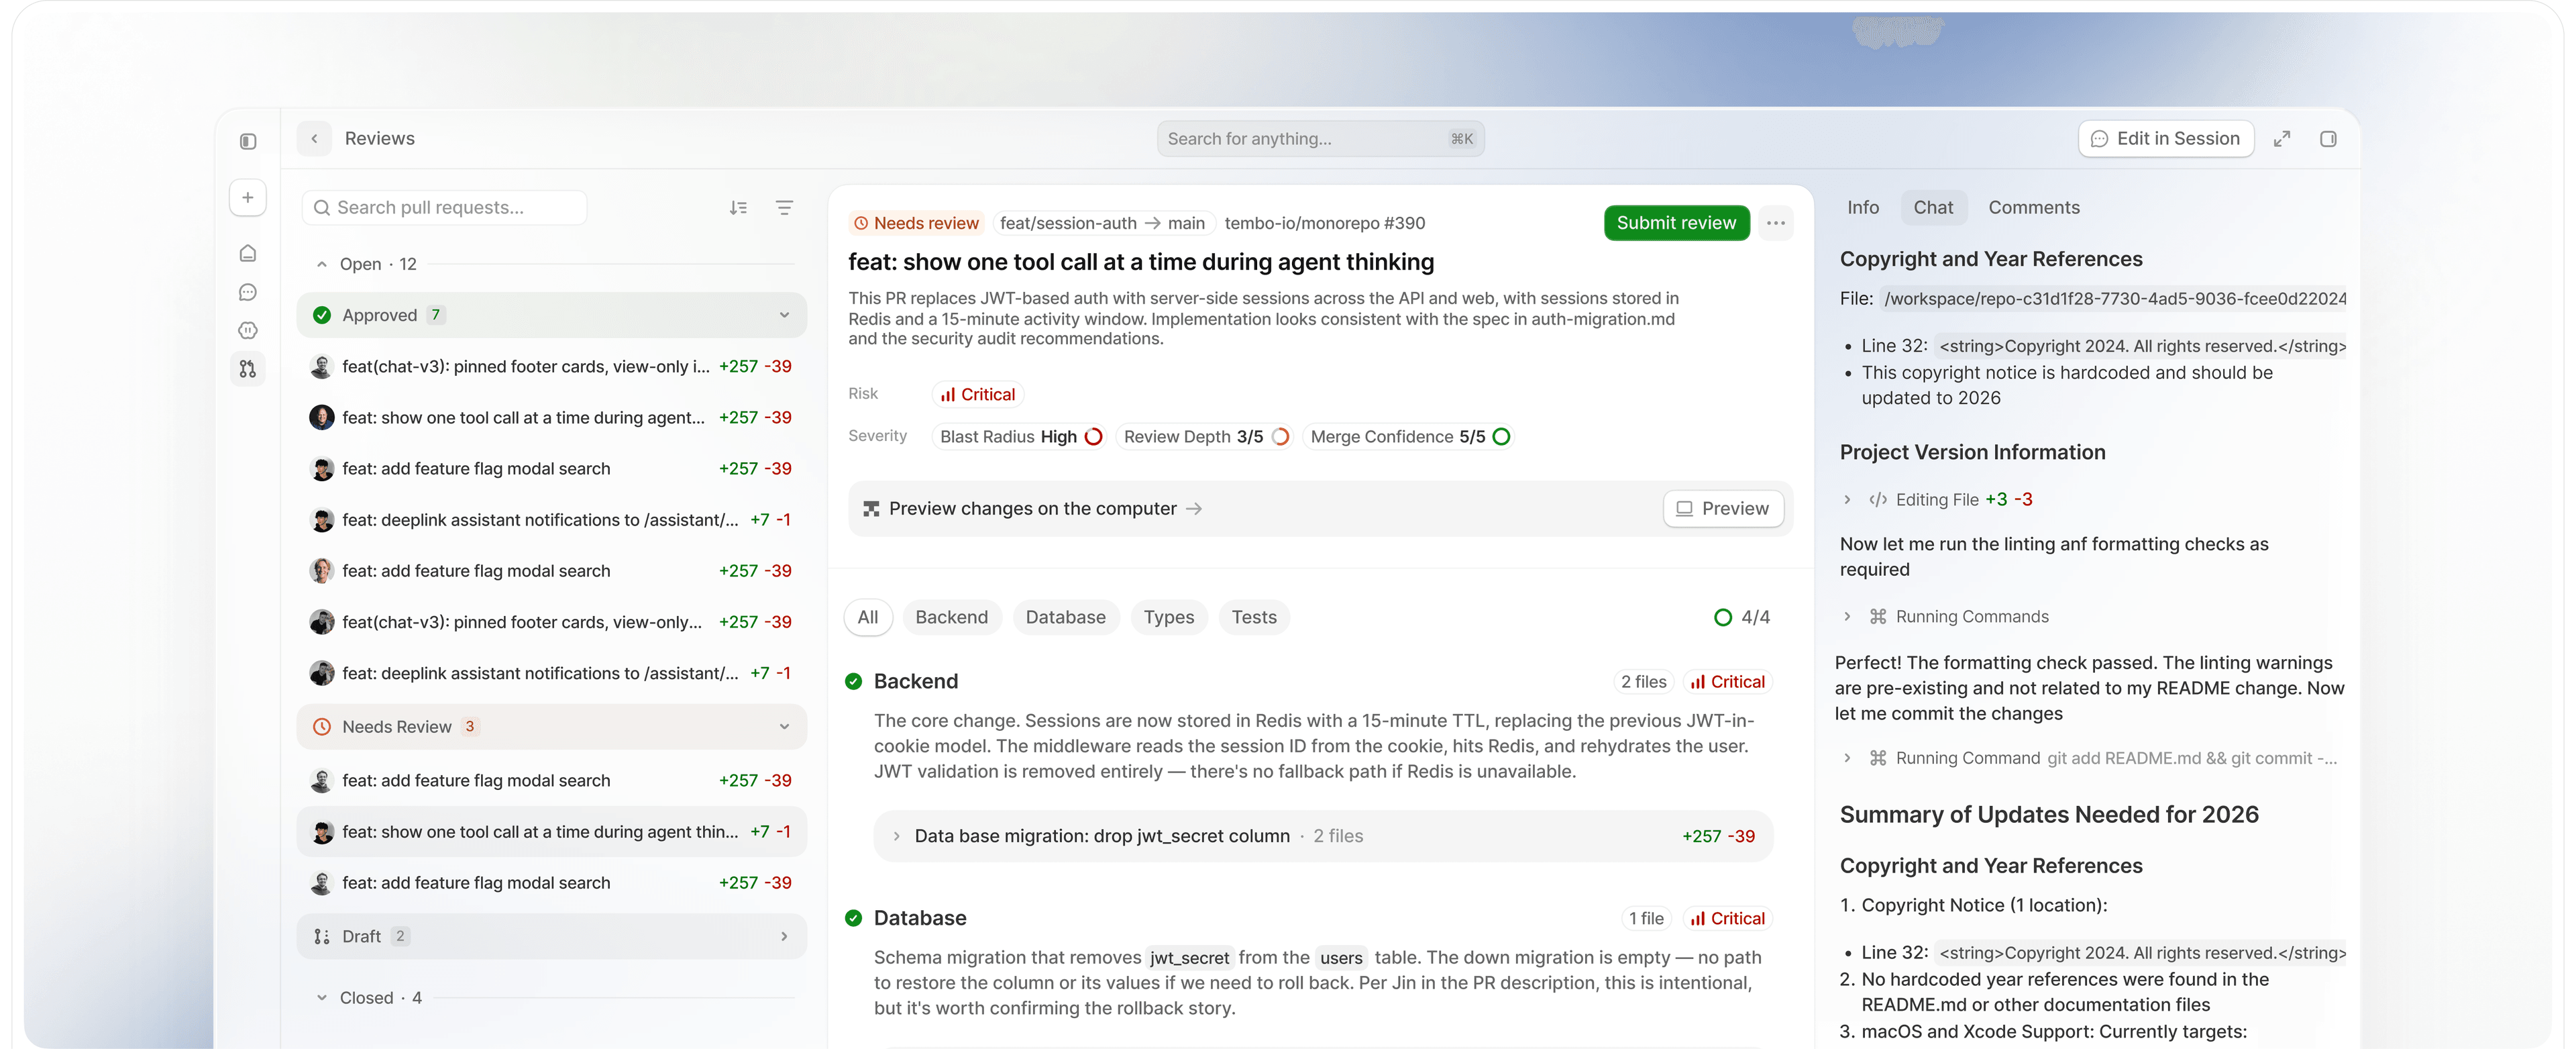Screen dimensions: 2576x1049
Task: Switch to the Comments tab
Action: [2034, 207]
